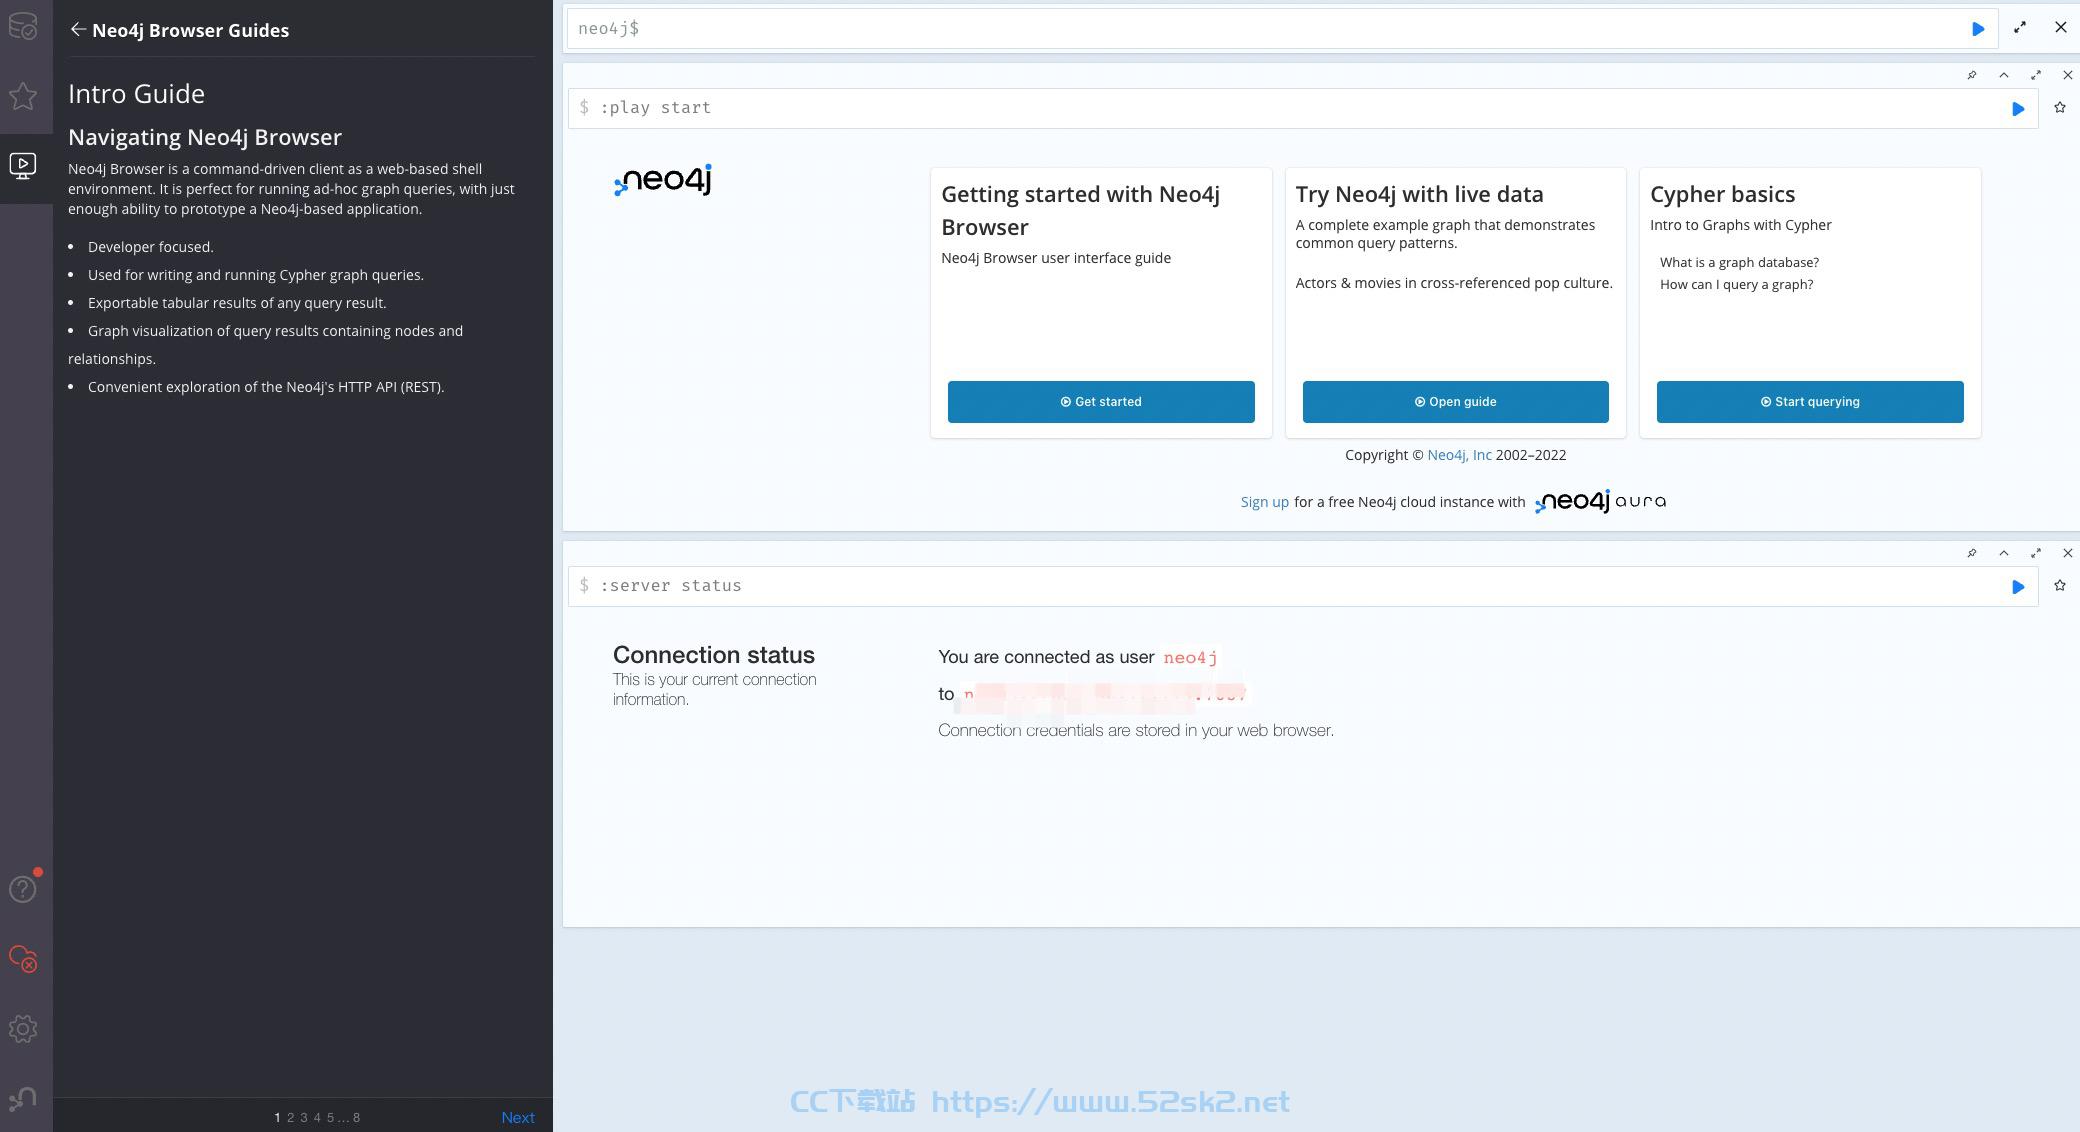Jump to guide page 2
Viewport: 2080px width, 1132px height.
point(291,1118)
